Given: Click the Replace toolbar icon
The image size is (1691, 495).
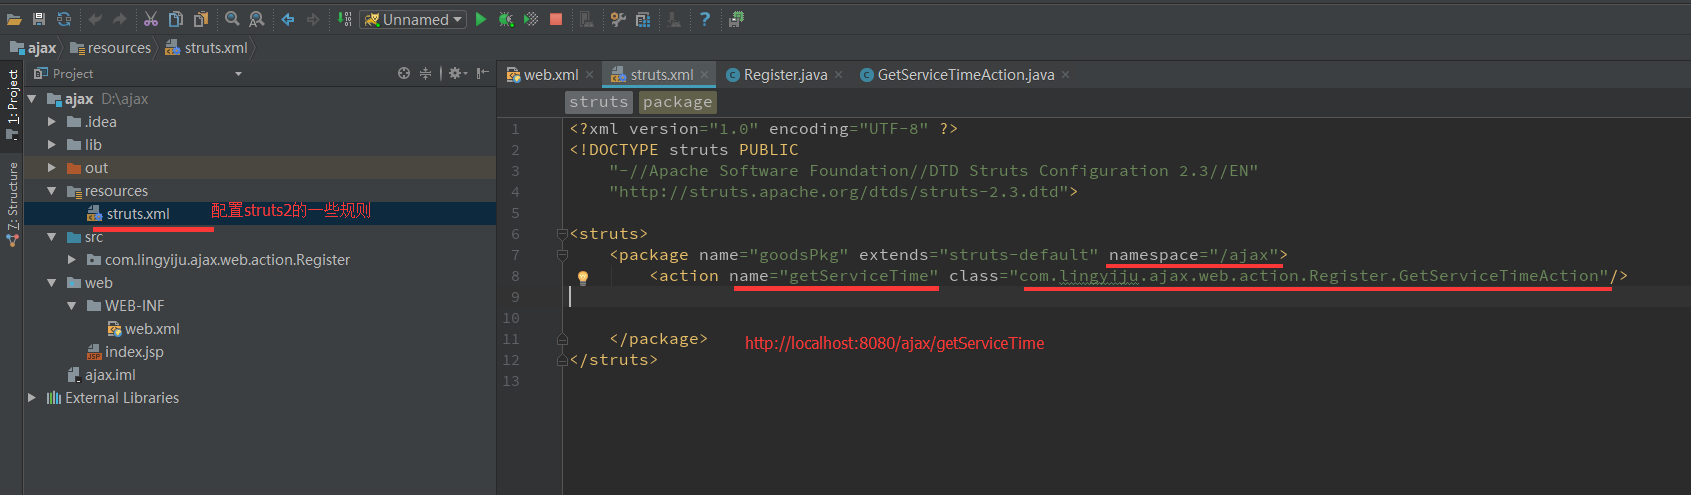Looking at the screenshot, I should coord(256,19).
